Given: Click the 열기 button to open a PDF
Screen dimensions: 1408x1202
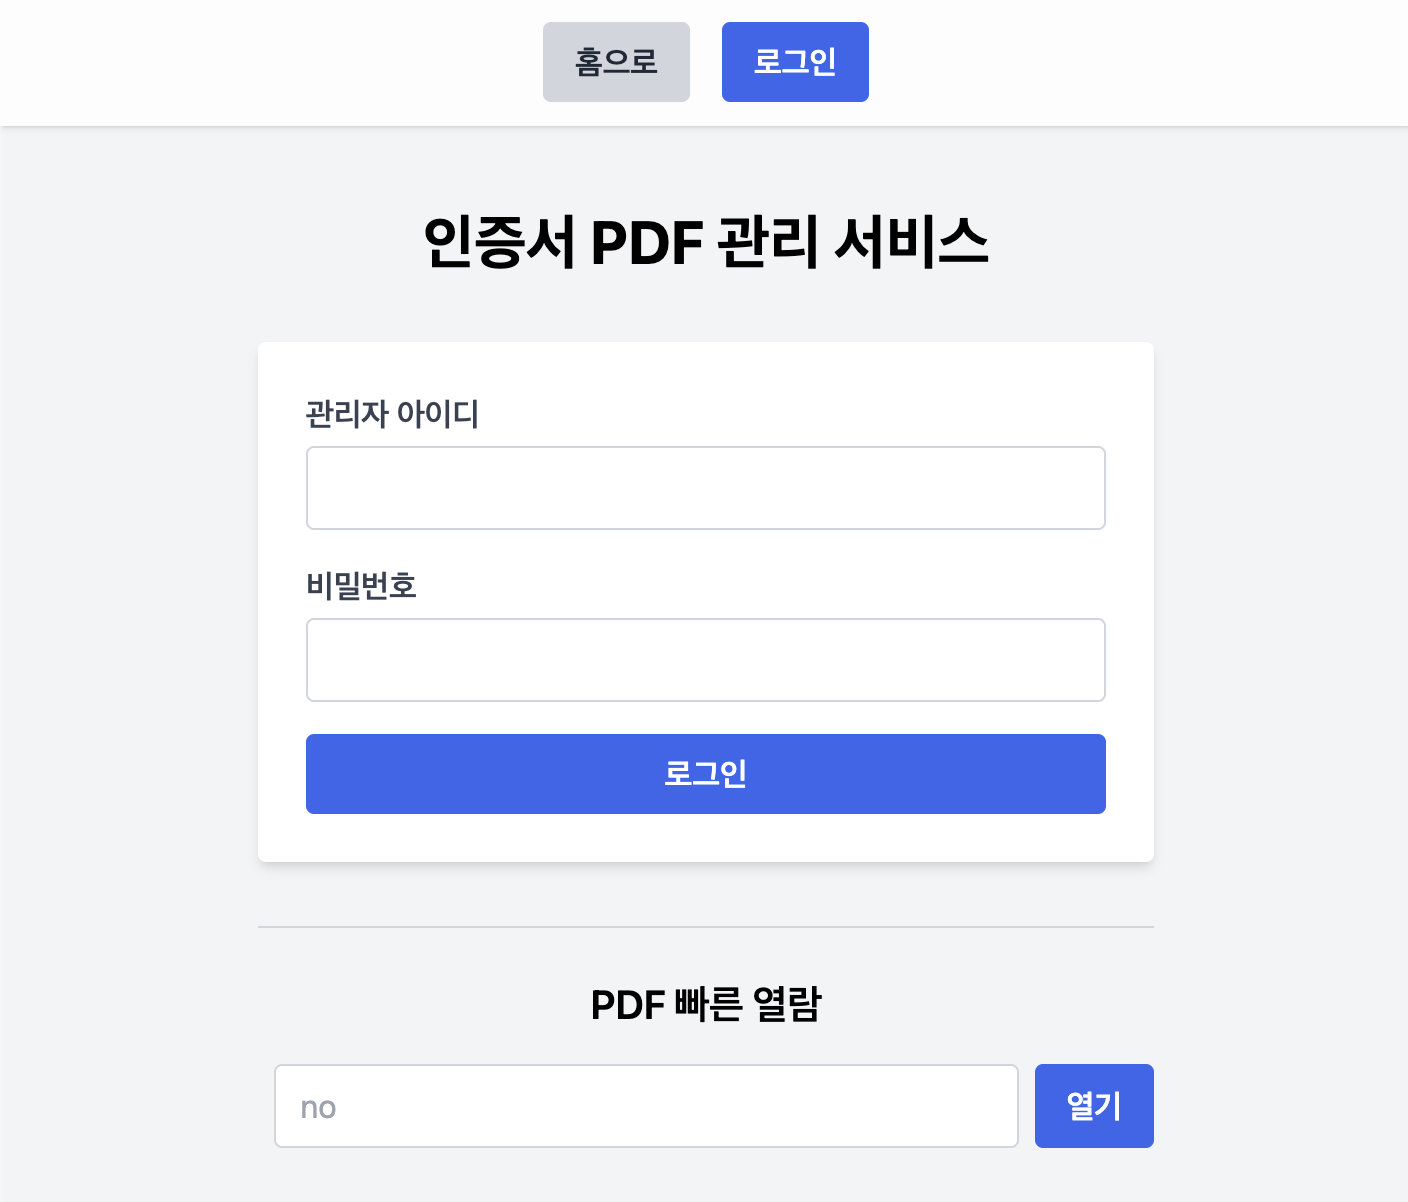Looking at the screenshot, I should pyautogui.click(x=1093, y=1106).
